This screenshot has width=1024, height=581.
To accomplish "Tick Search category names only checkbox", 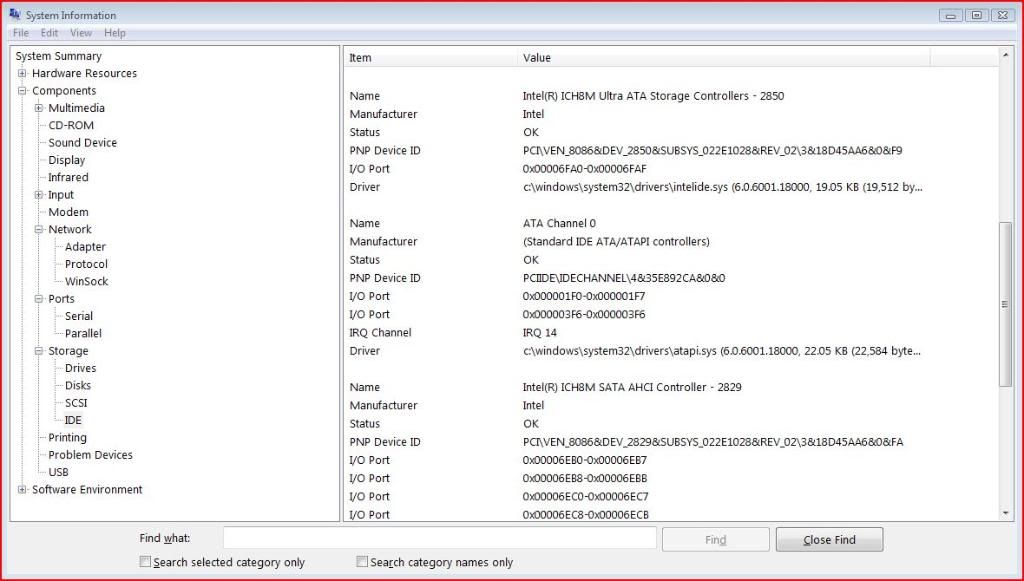I will [x=363, y=562].
